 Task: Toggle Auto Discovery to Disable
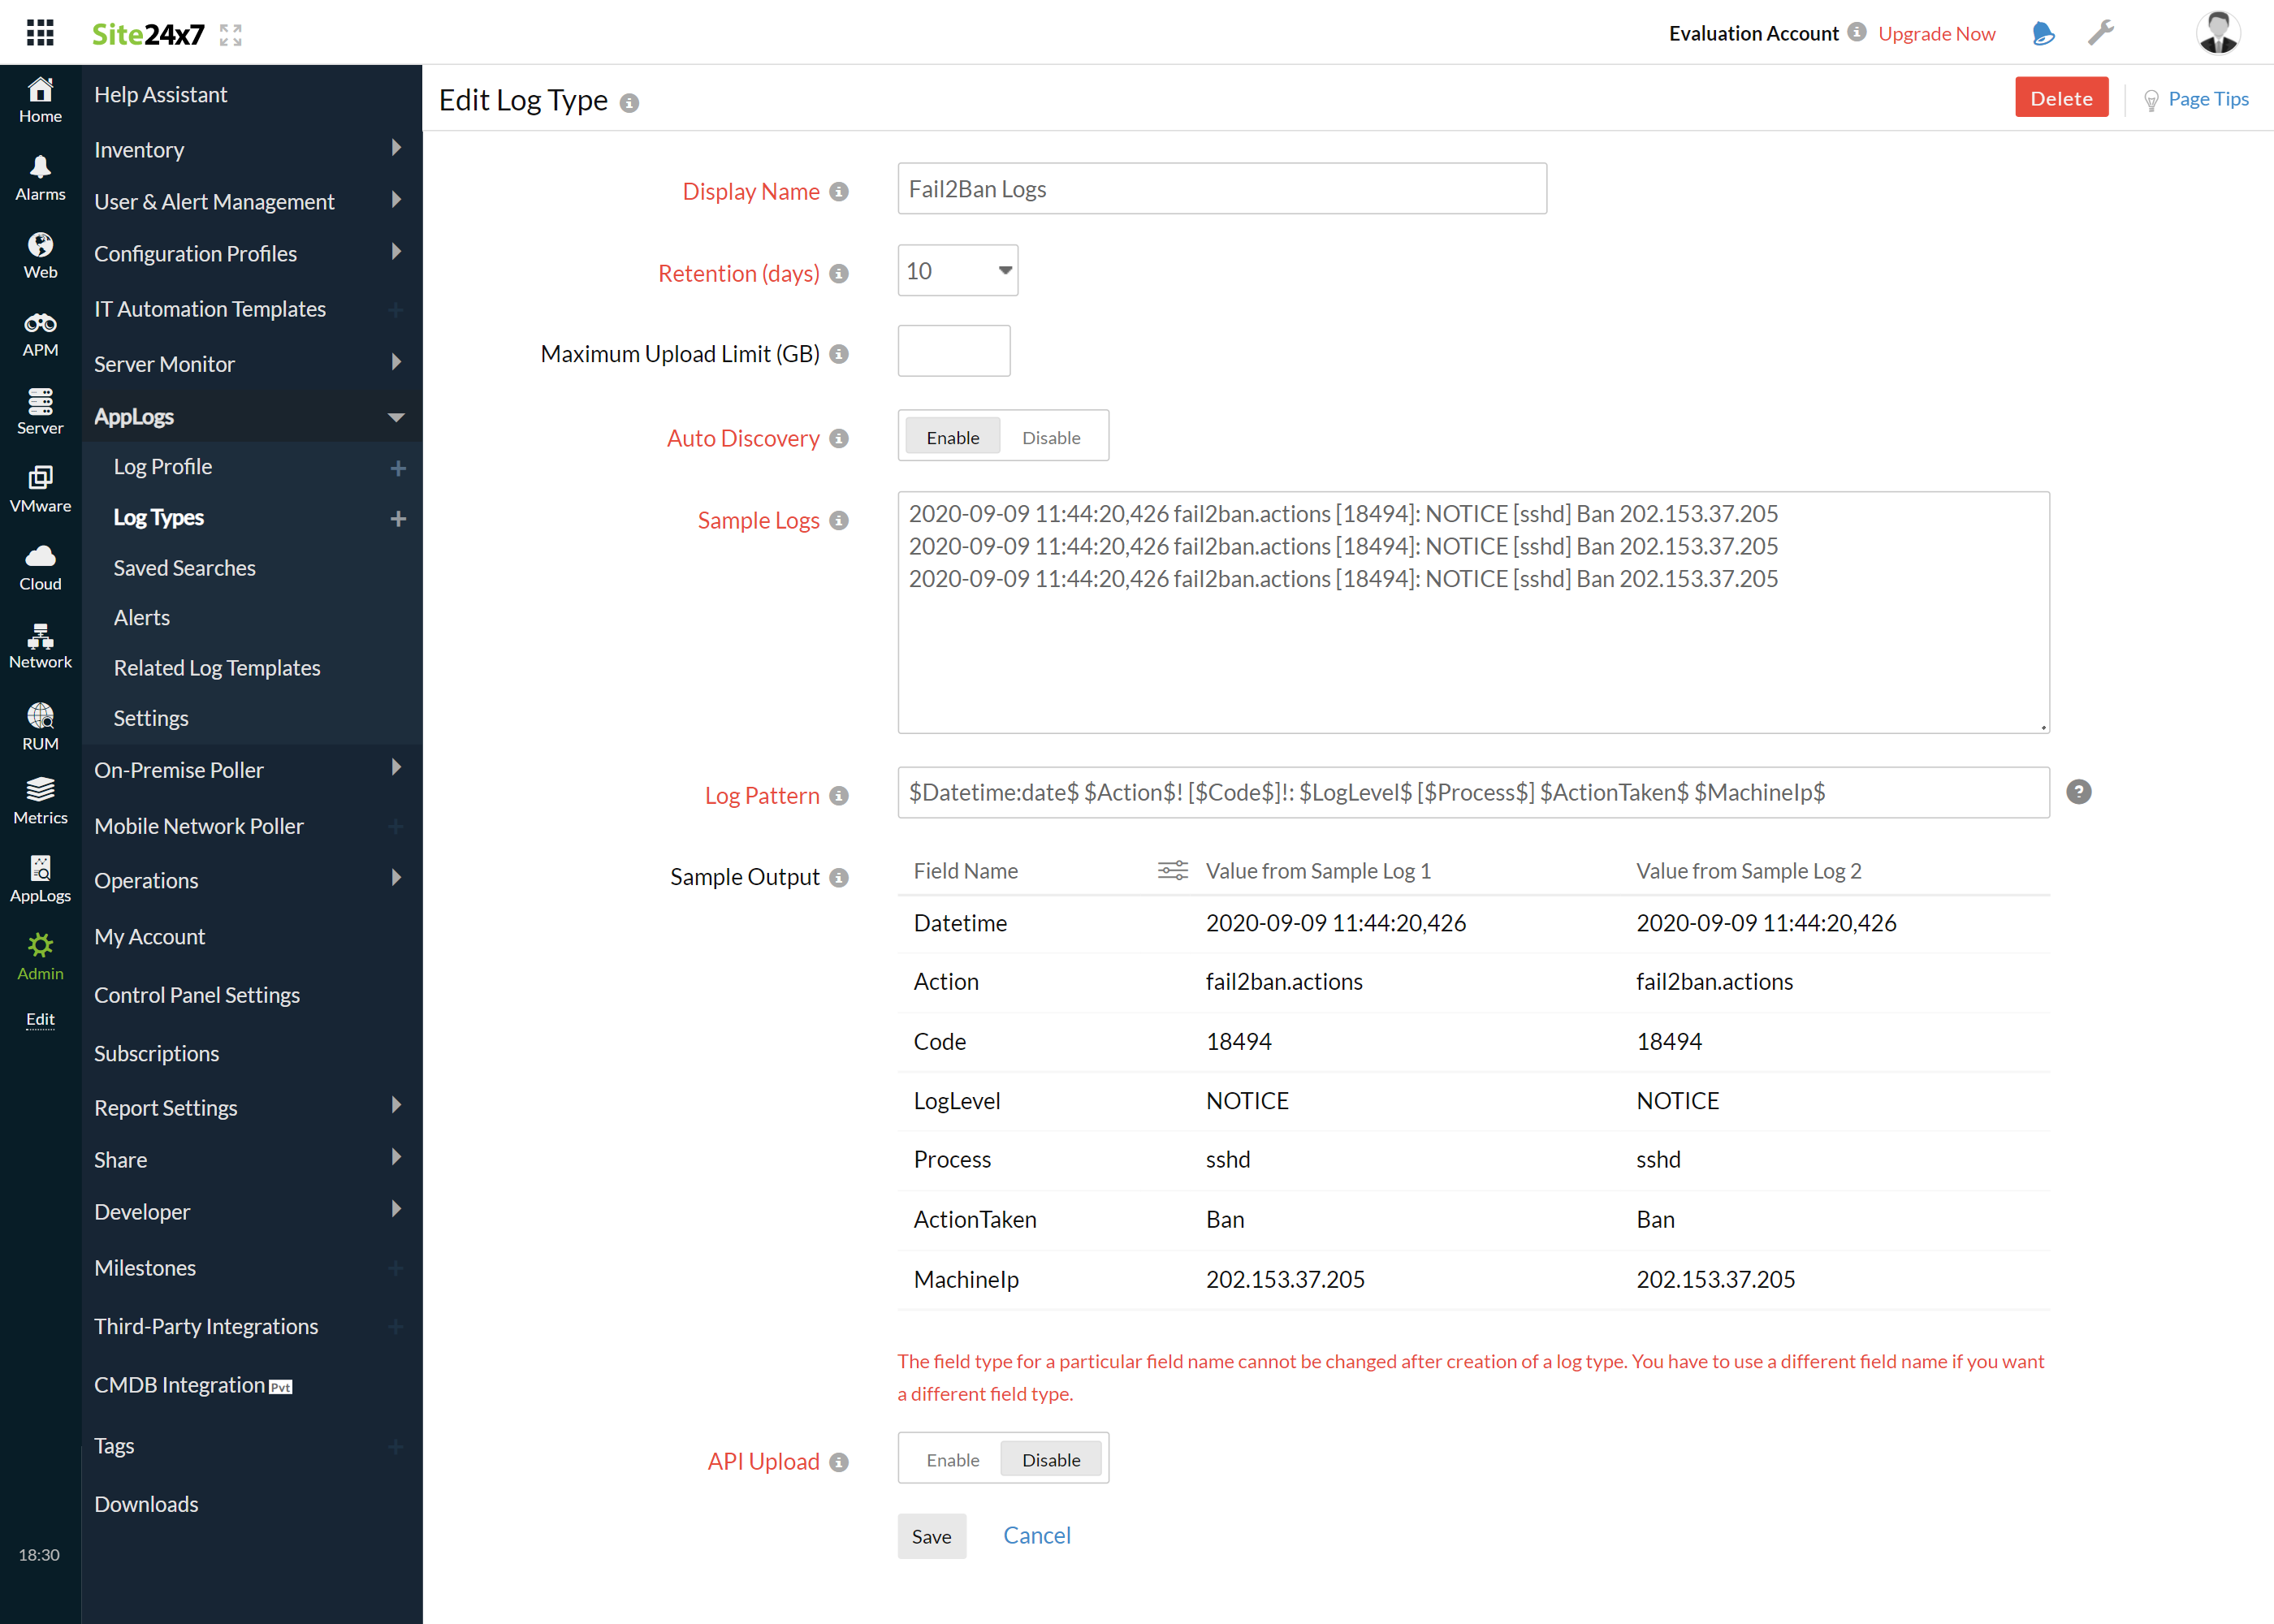1051,438
